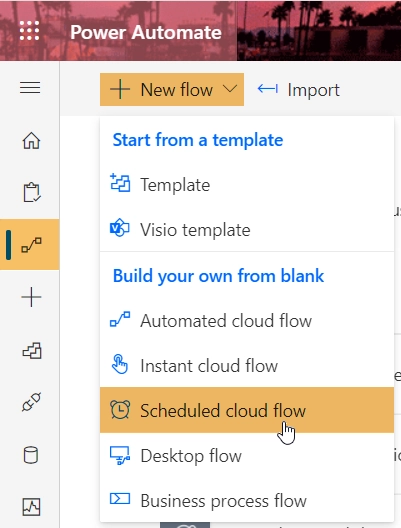
Task: Open My flows sidebar icon
Action: pos(31,244)
